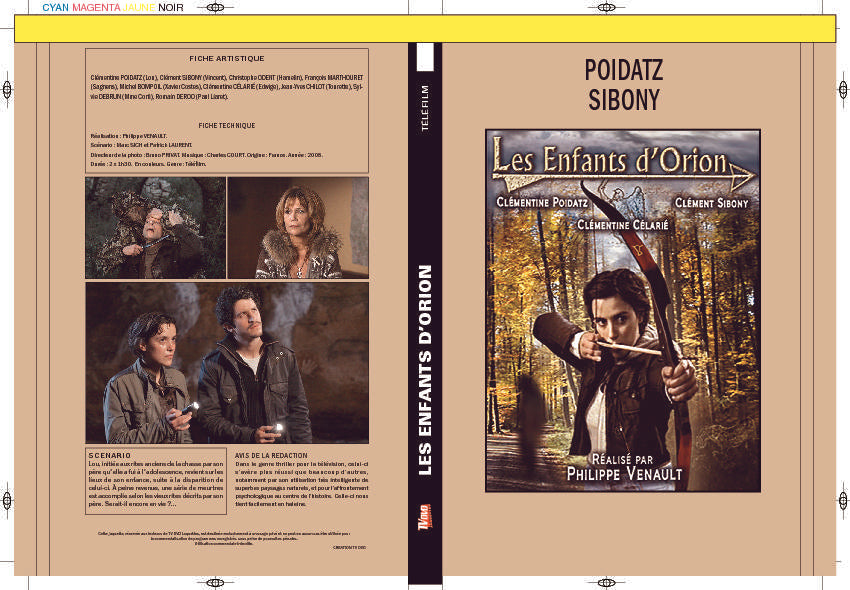Click the yellow strip across the top
This screenshot has height=590, width=850.
click(425, 29)
